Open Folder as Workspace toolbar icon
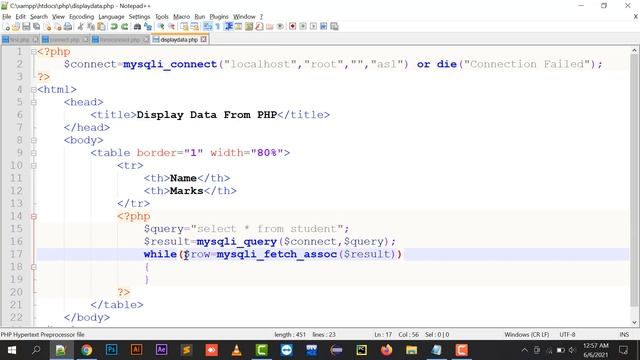The width and height of the screenshot is (640, 360). [270, 27]
